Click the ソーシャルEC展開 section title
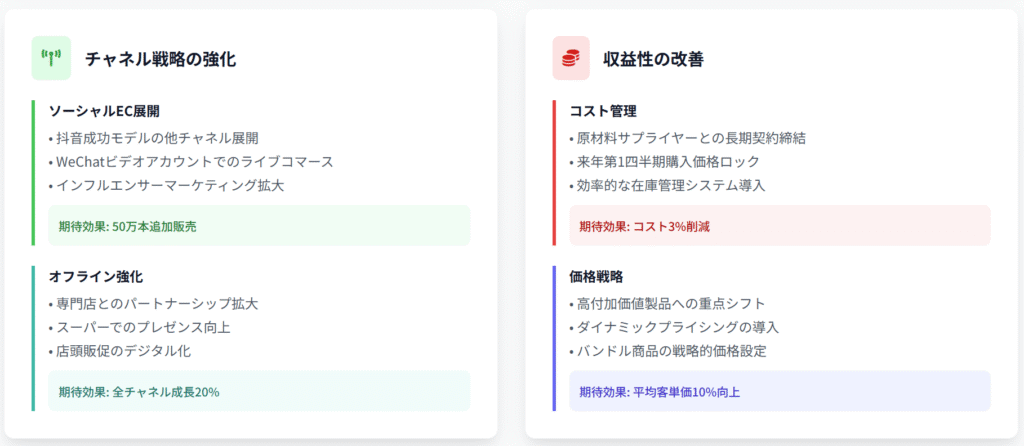Image resolution: width=1024 pixels, height=446 pixels. click(x=104, y=111)
